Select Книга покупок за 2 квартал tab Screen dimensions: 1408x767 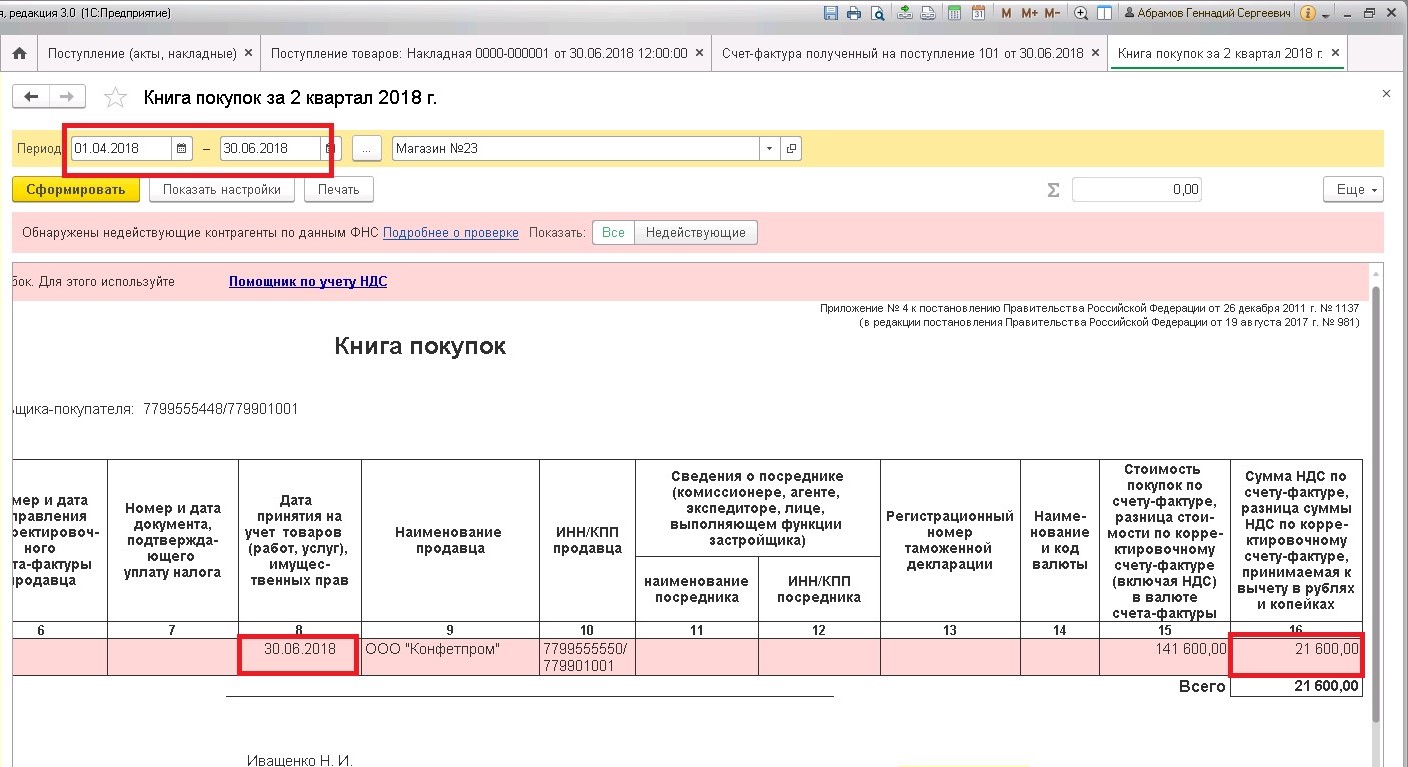pos(1220,53)
